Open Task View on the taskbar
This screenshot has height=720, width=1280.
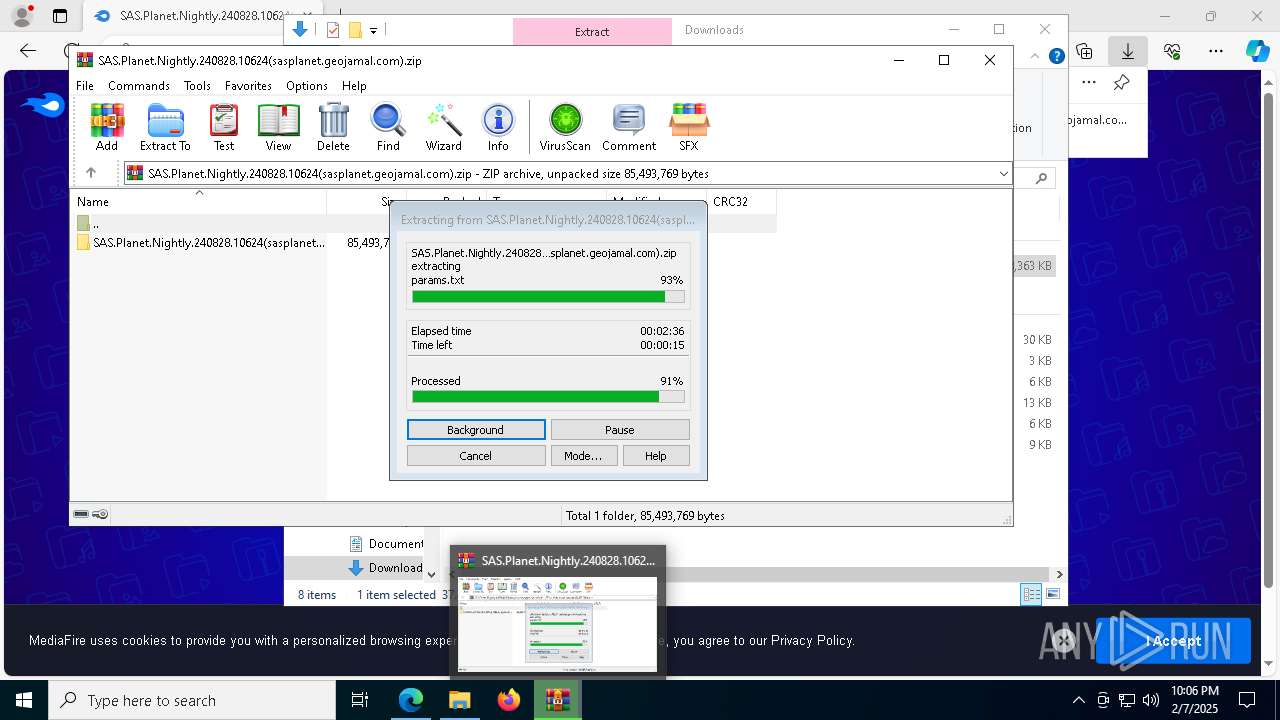coord(360,700)
